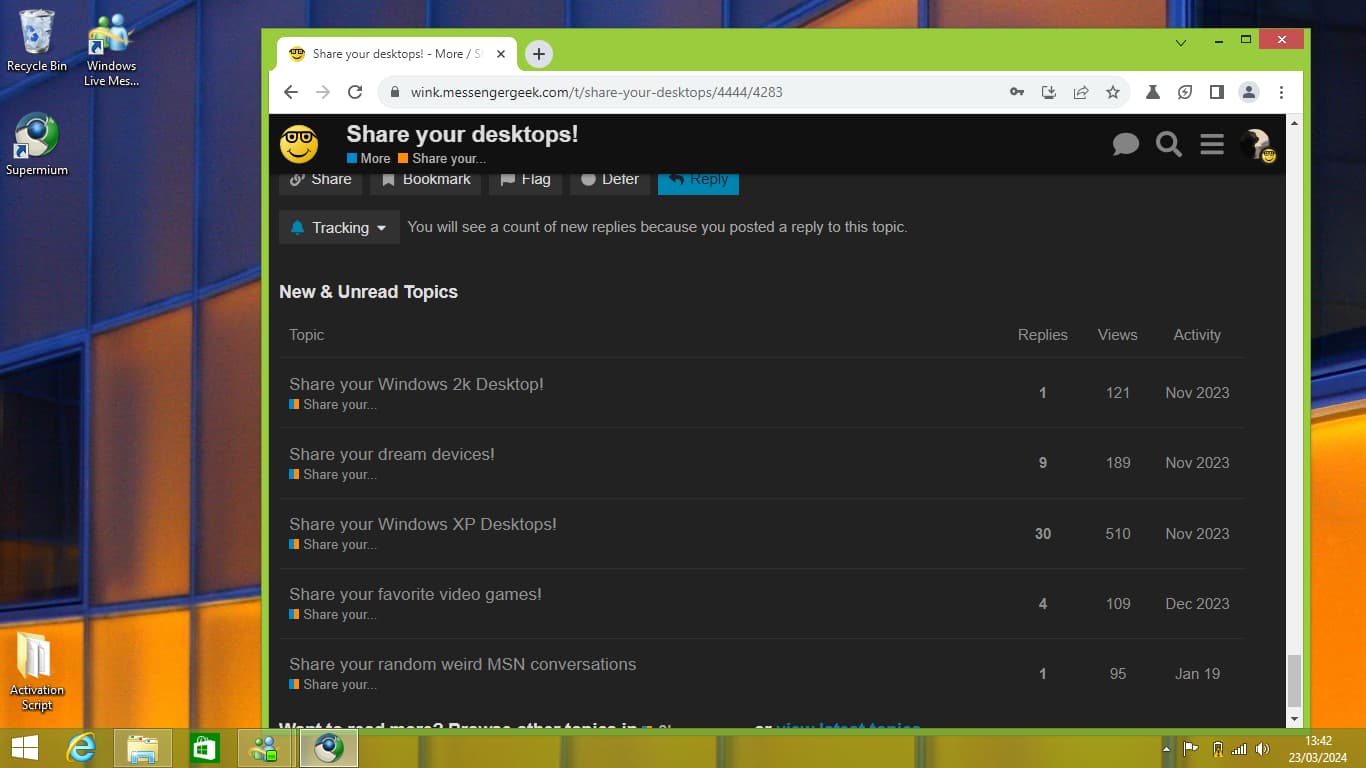
Task: Open the saved passwords key icon
Action: [1017, 92]
